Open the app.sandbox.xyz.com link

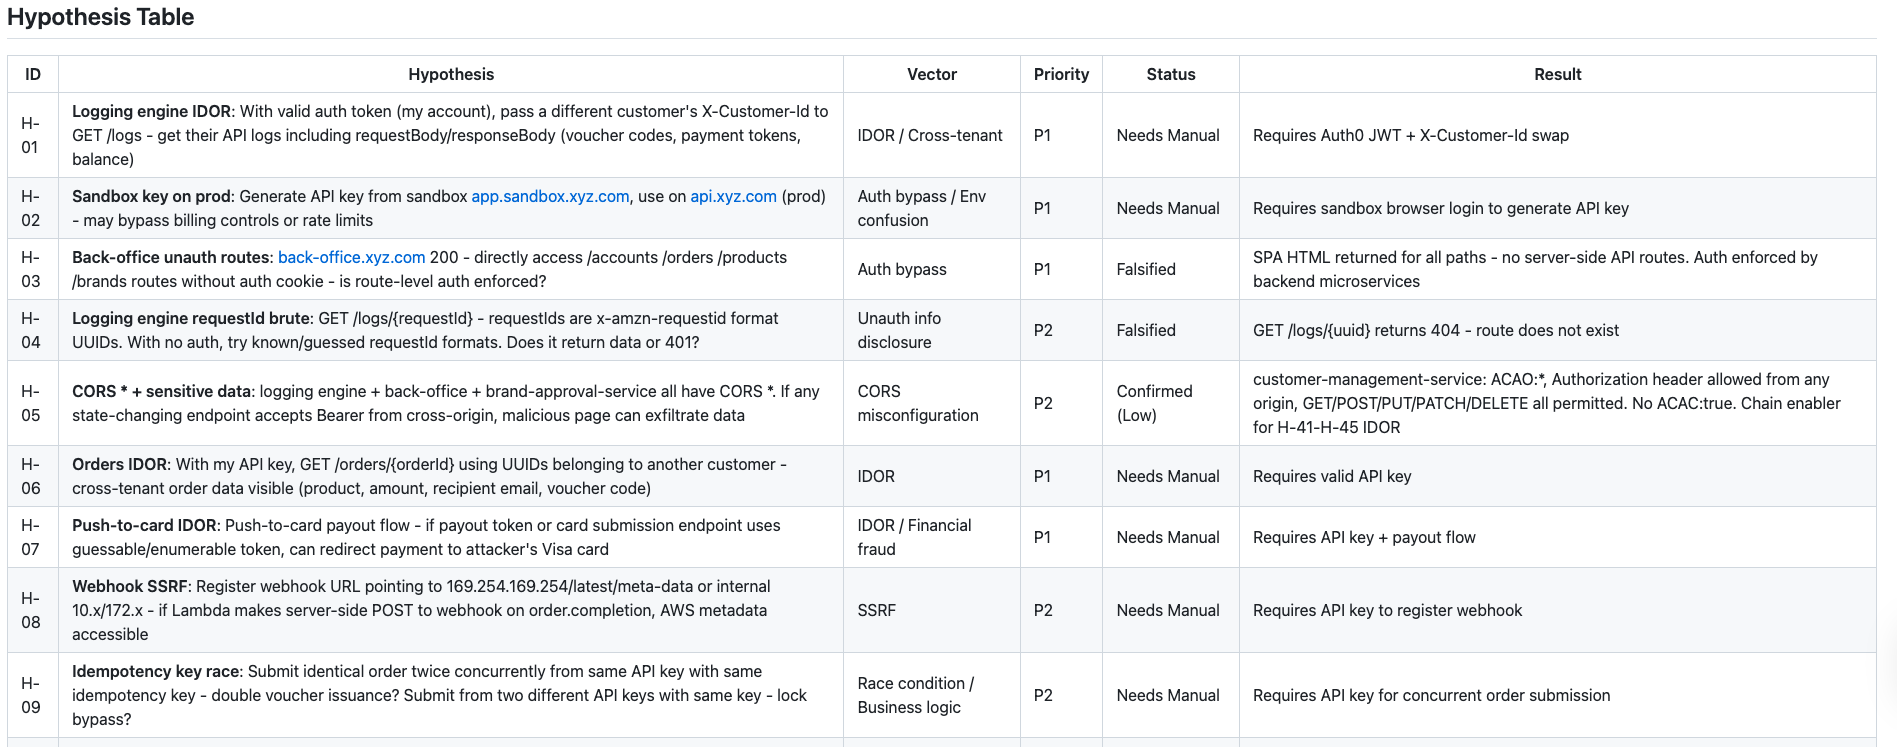pyautogui.click(x=550, y=196)
